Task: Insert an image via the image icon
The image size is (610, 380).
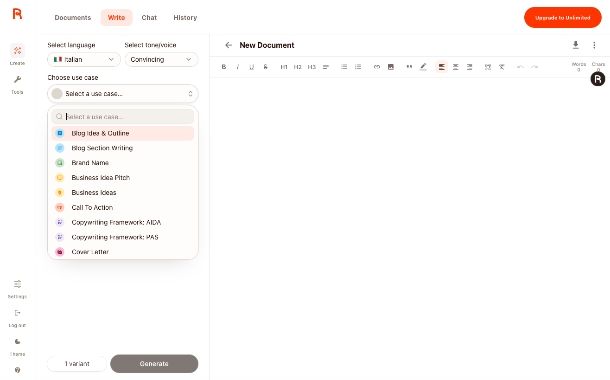Action: (x=391, y=67)
